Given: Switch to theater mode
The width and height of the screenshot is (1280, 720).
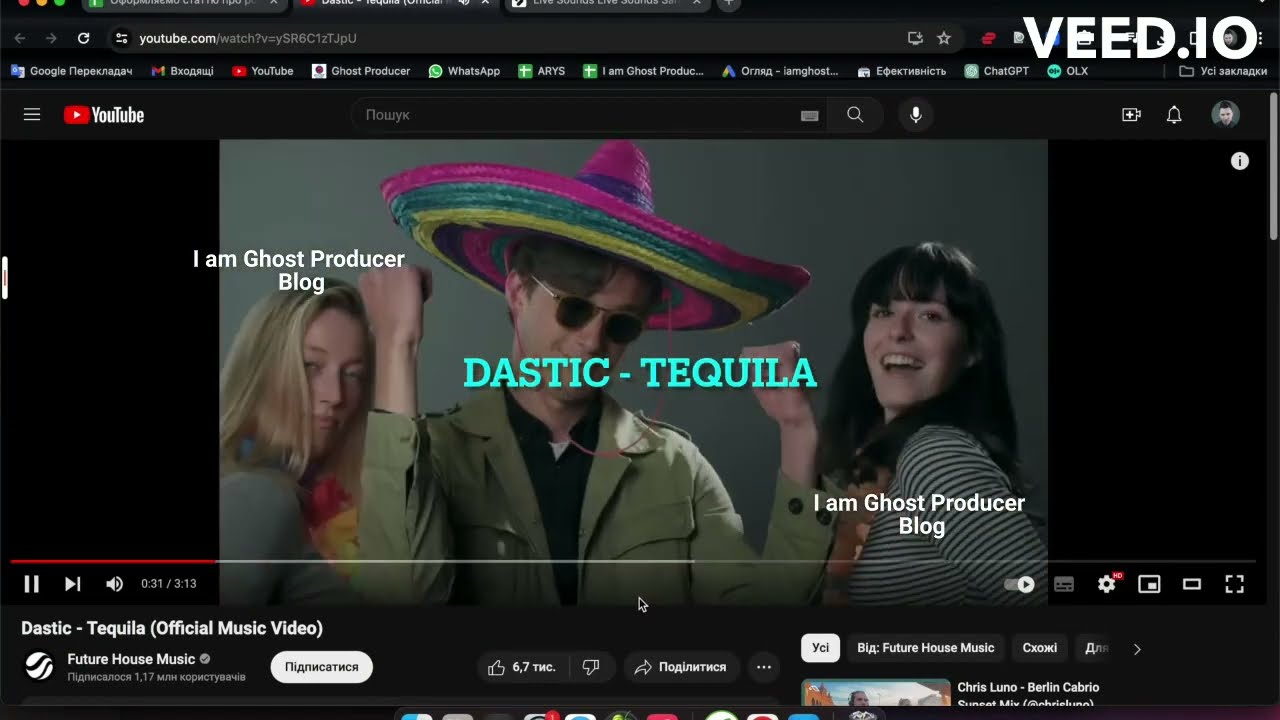Looking at the screenshot, I should 1192,584.
